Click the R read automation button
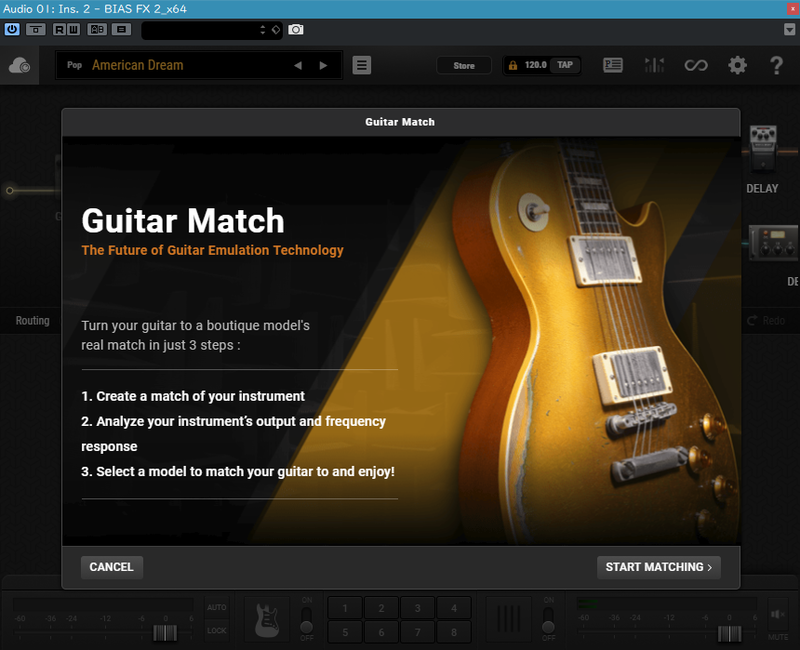Image resolution: width=800 pixels, height=650 pixels. (x=60, y=30)
